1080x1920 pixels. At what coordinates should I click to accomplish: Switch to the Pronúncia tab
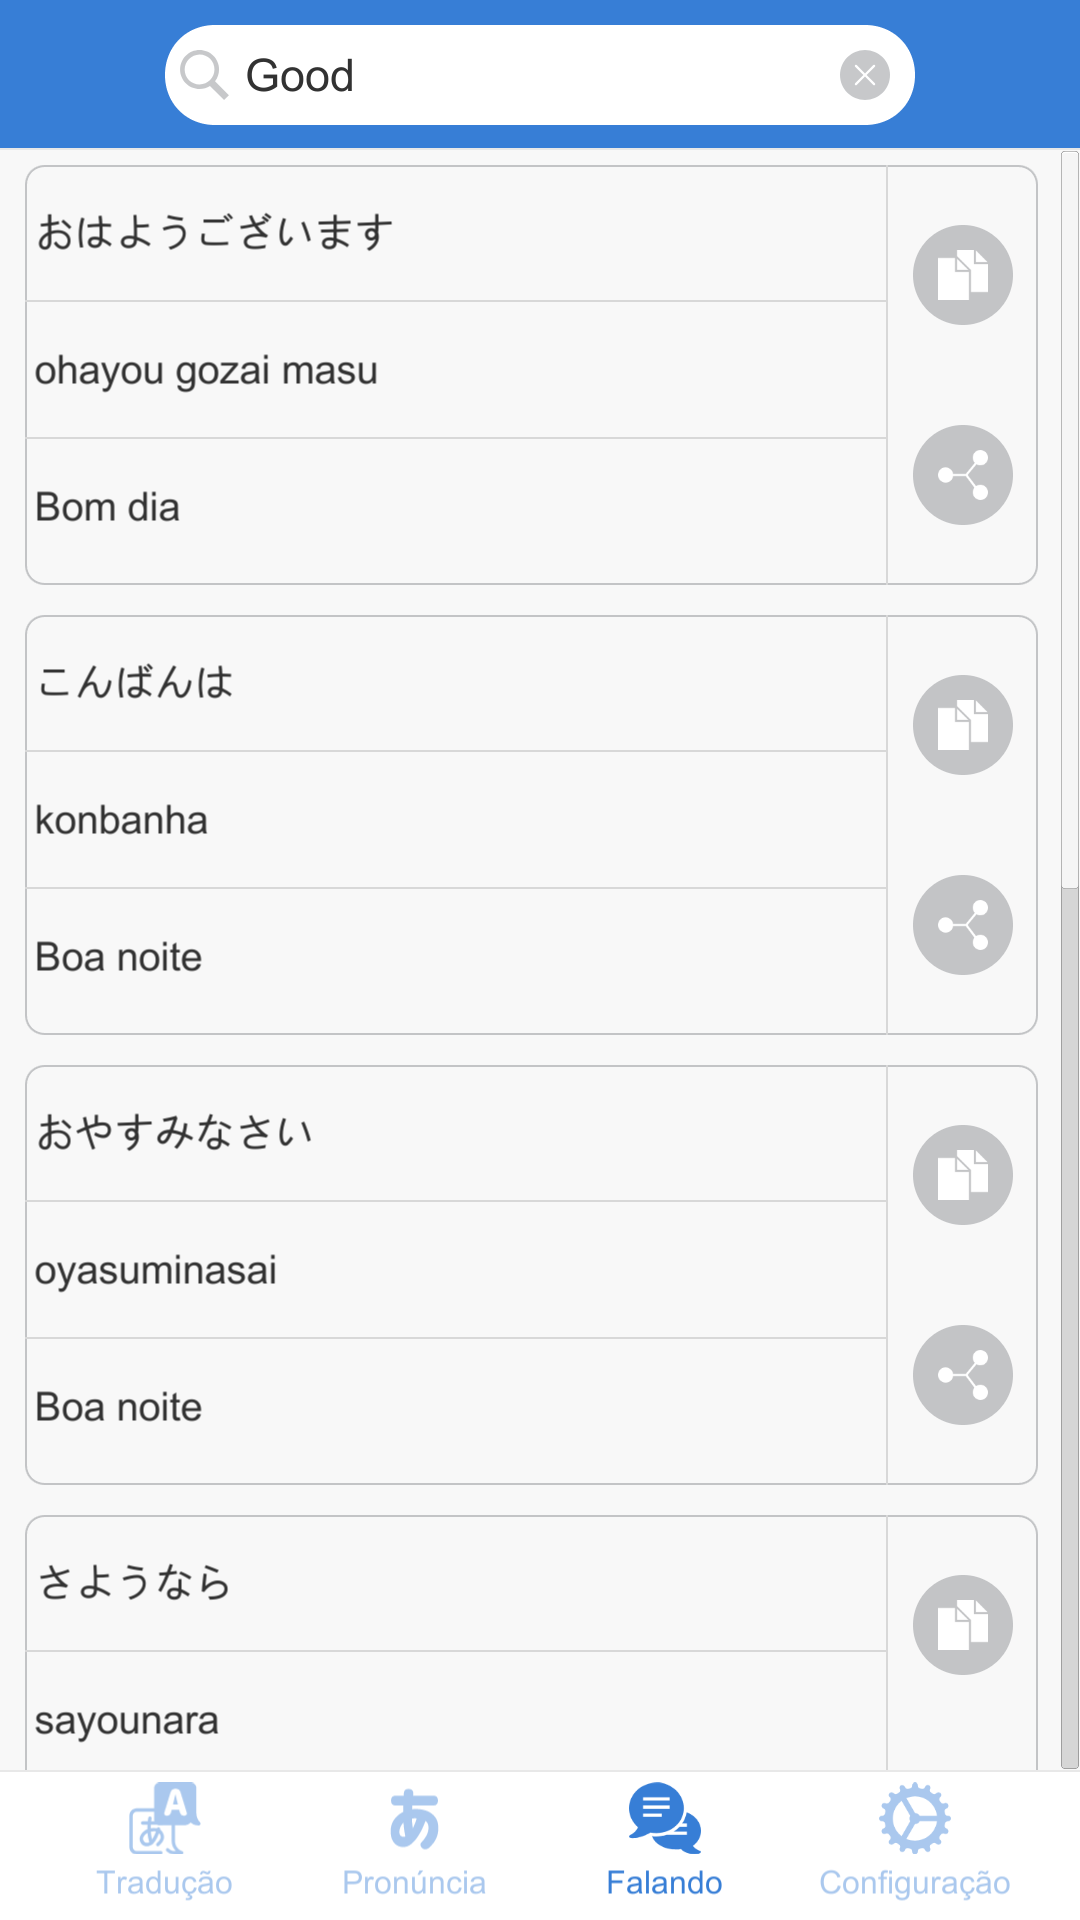click(414, 1842)
